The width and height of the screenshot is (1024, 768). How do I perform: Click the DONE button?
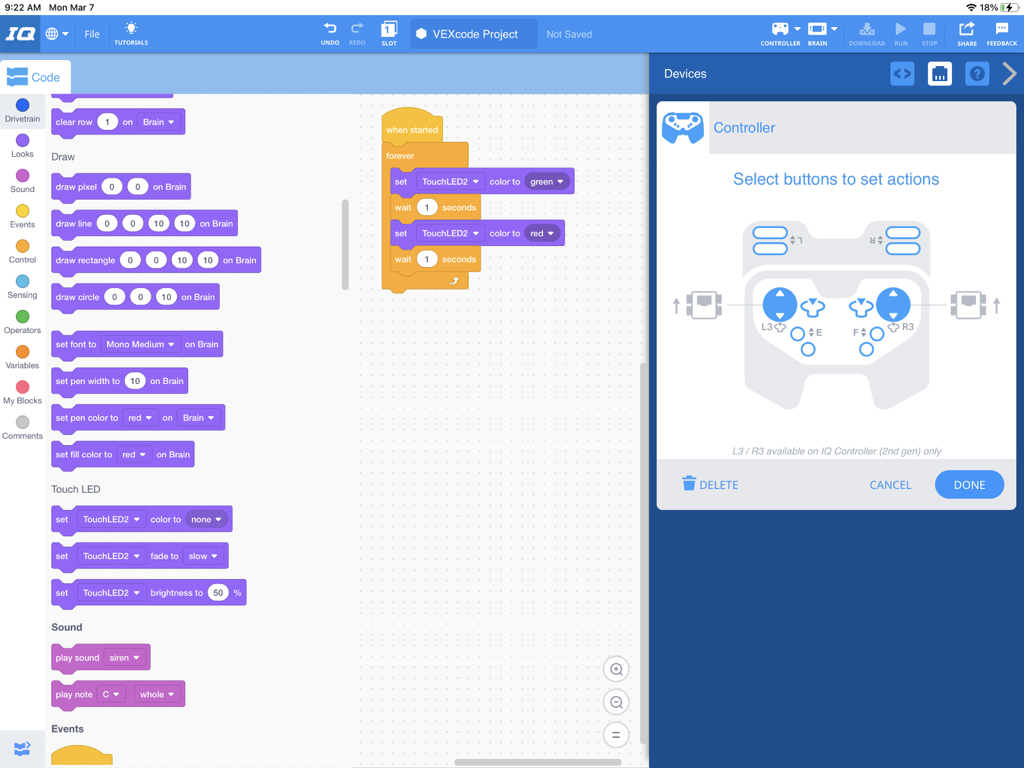point(969,485)
